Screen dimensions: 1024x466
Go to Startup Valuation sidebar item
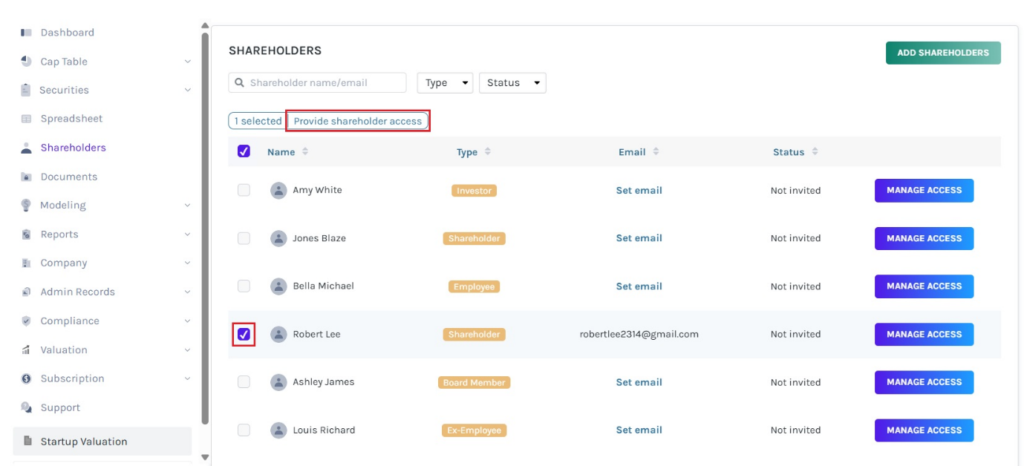click(x=83, y=441)
